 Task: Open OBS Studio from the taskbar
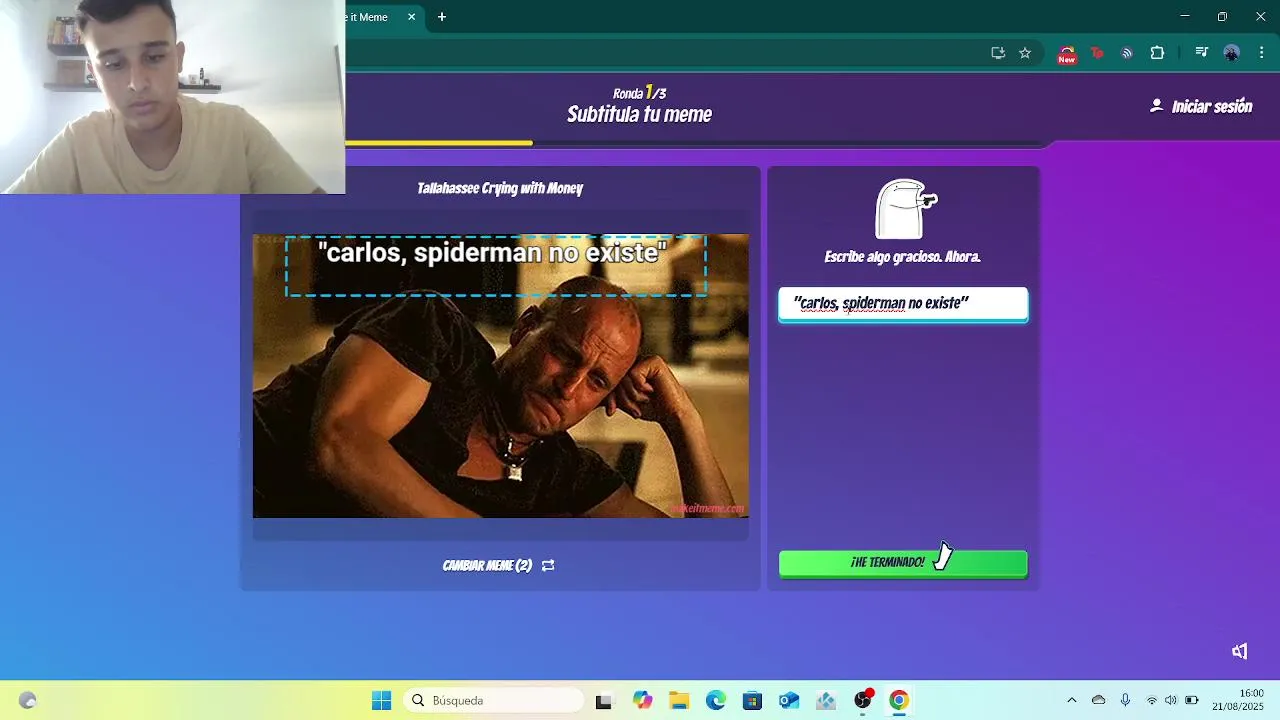pyautogui.click(x=863, y=701)
